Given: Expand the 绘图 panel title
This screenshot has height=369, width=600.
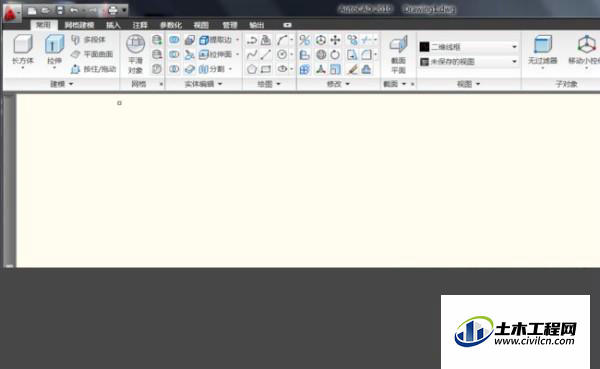Looking at the screenshot, I should coord(269,84).
